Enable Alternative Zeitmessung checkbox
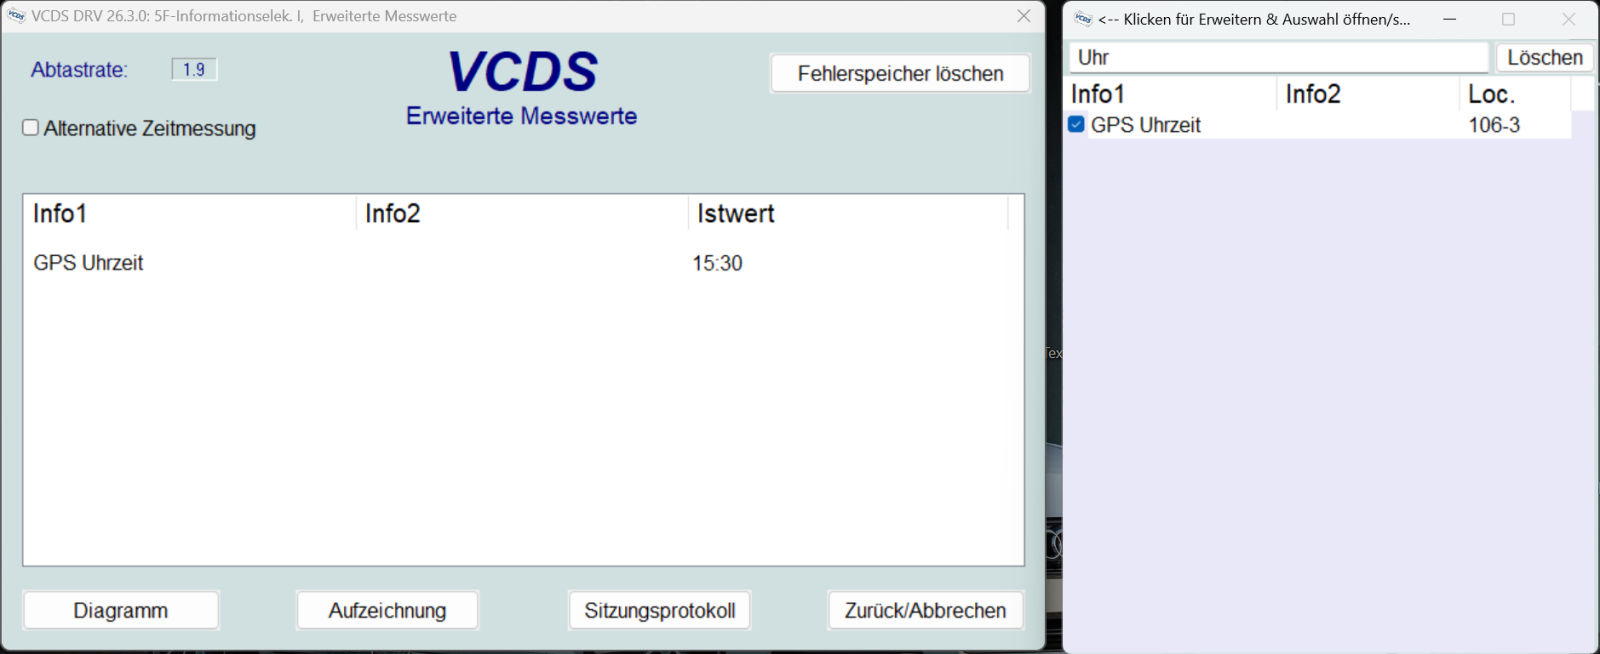The height and width of the screenshot is (654, 1600). coord(31,128)
